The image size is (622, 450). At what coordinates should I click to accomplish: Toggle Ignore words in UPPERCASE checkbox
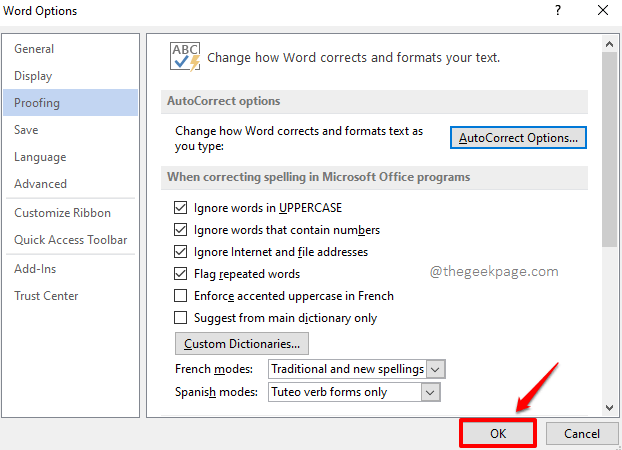point(181,208)
